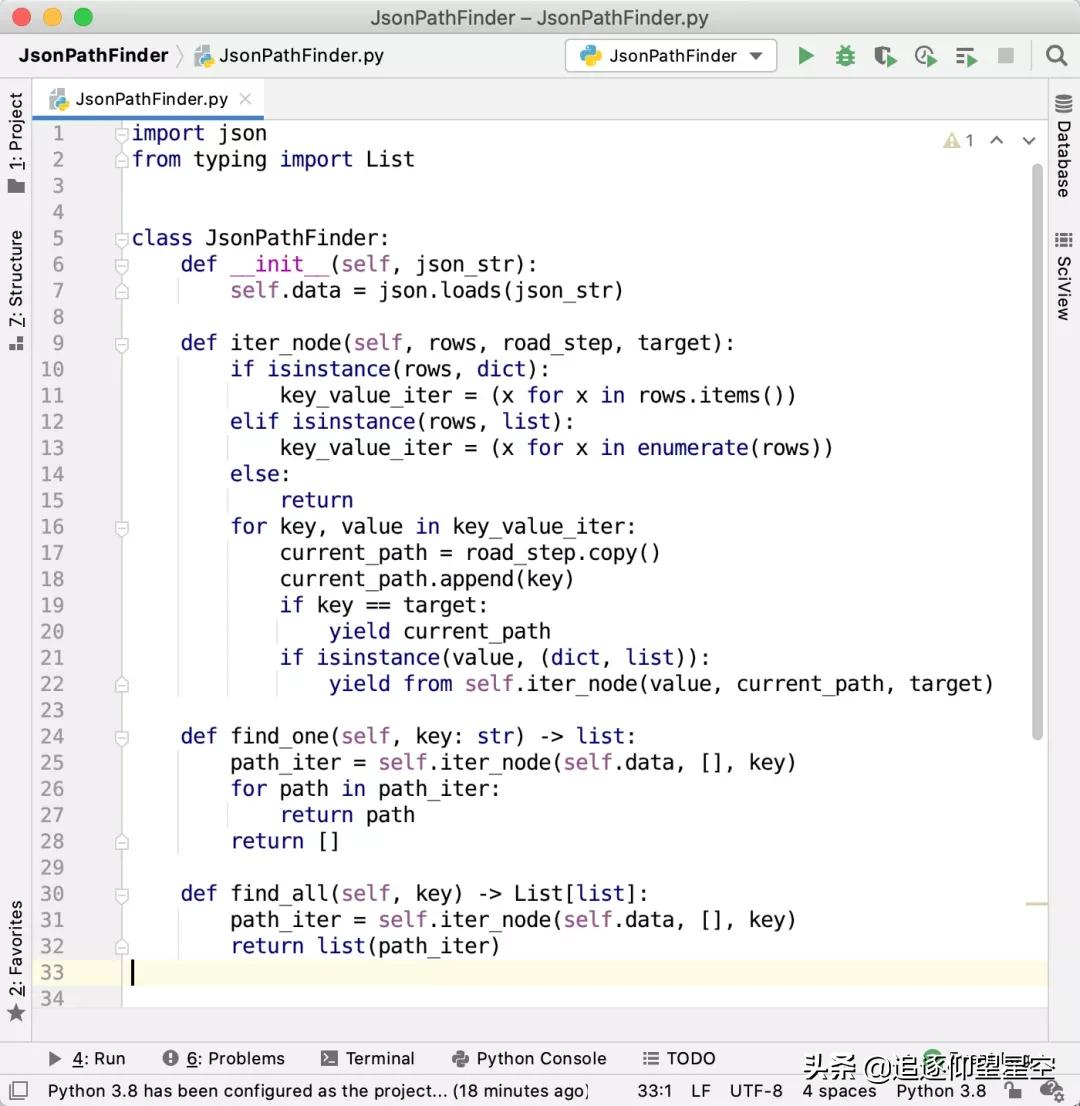Select JsonPathFinder project breadcrumb
The image size is (1080, 1106).
click(93, 56)
